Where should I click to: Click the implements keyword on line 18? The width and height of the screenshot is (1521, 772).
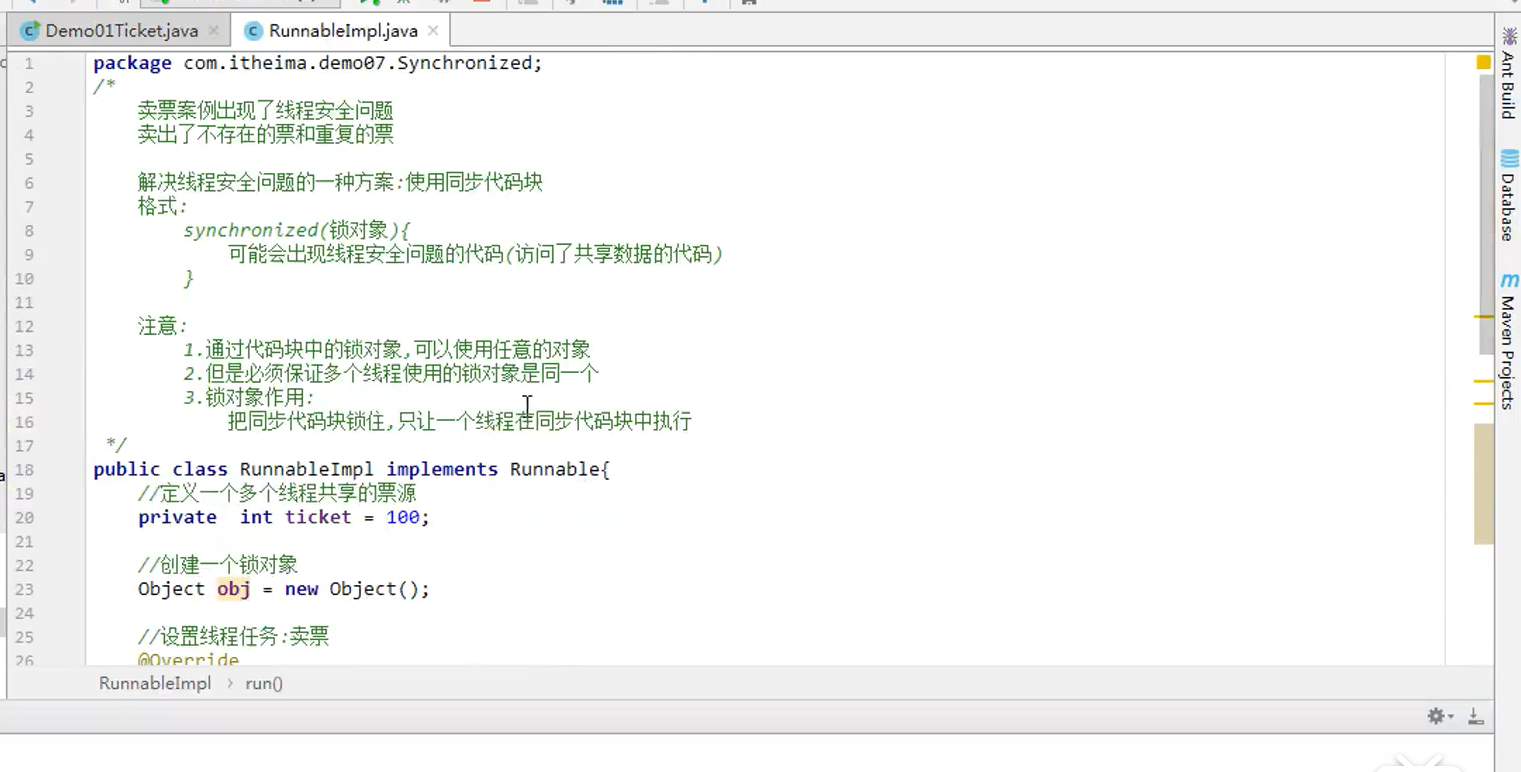point(442,469)
